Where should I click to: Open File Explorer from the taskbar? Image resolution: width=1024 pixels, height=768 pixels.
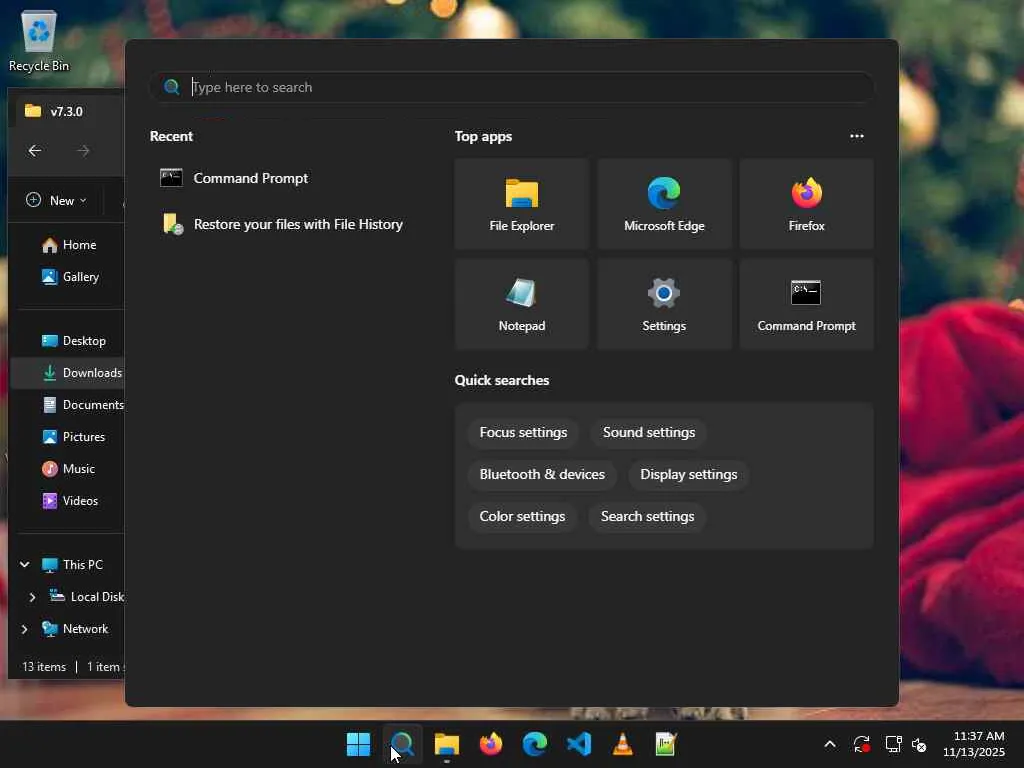point(447,744)
